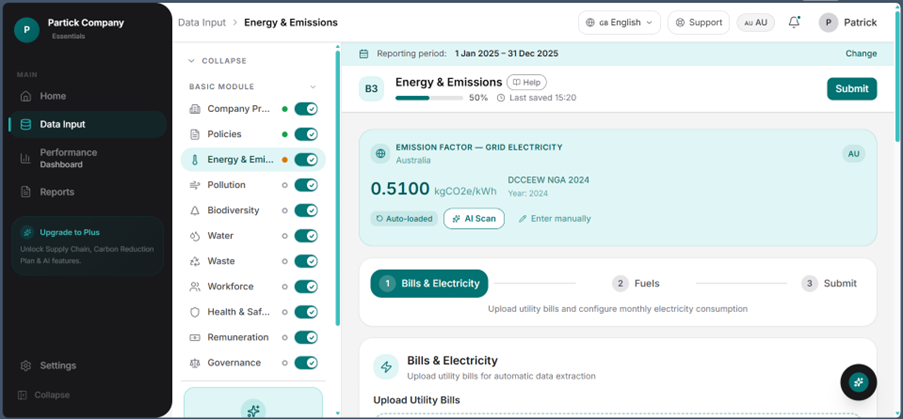Toggle the Pollution module switch
This screenshot has width=903, height=419.
tap(306, 185)
